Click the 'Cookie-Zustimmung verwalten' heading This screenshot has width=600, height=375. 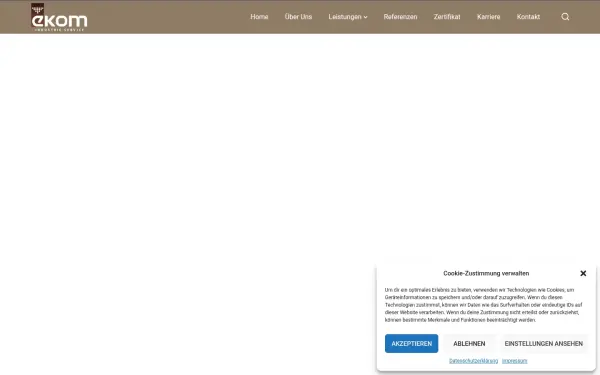[486, 273]
